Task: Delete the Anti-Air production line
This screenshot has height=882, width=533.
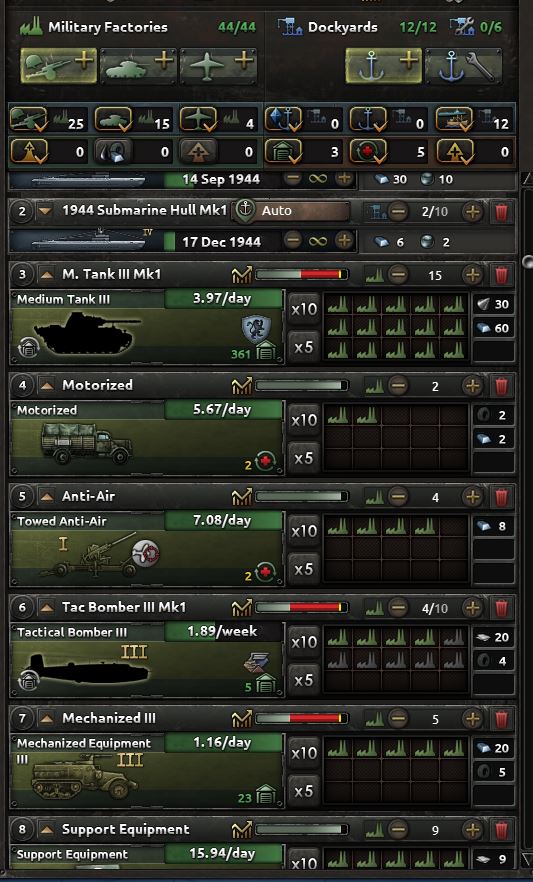Action: [501, 497]
